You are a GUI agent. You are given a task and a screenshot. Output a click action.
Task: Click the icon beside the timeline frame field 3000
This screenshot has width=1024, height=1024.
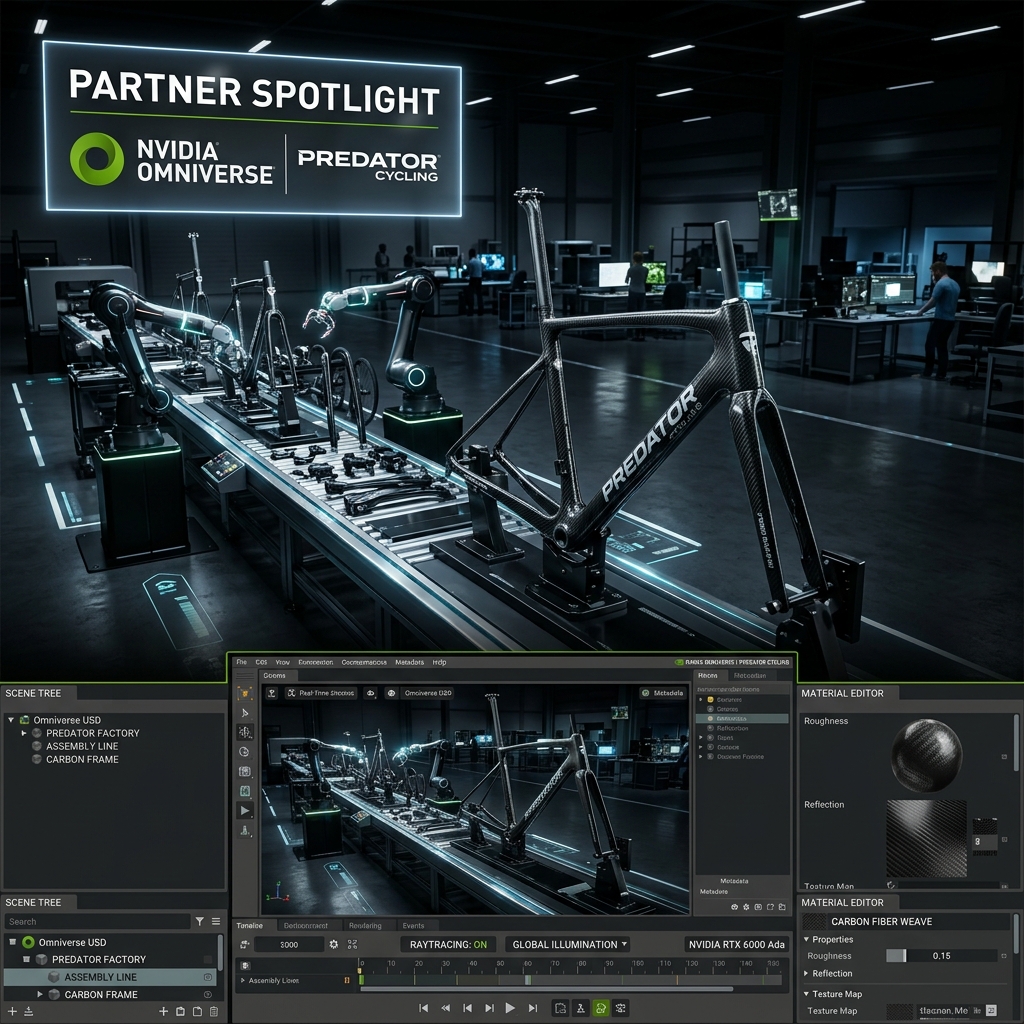244,944
